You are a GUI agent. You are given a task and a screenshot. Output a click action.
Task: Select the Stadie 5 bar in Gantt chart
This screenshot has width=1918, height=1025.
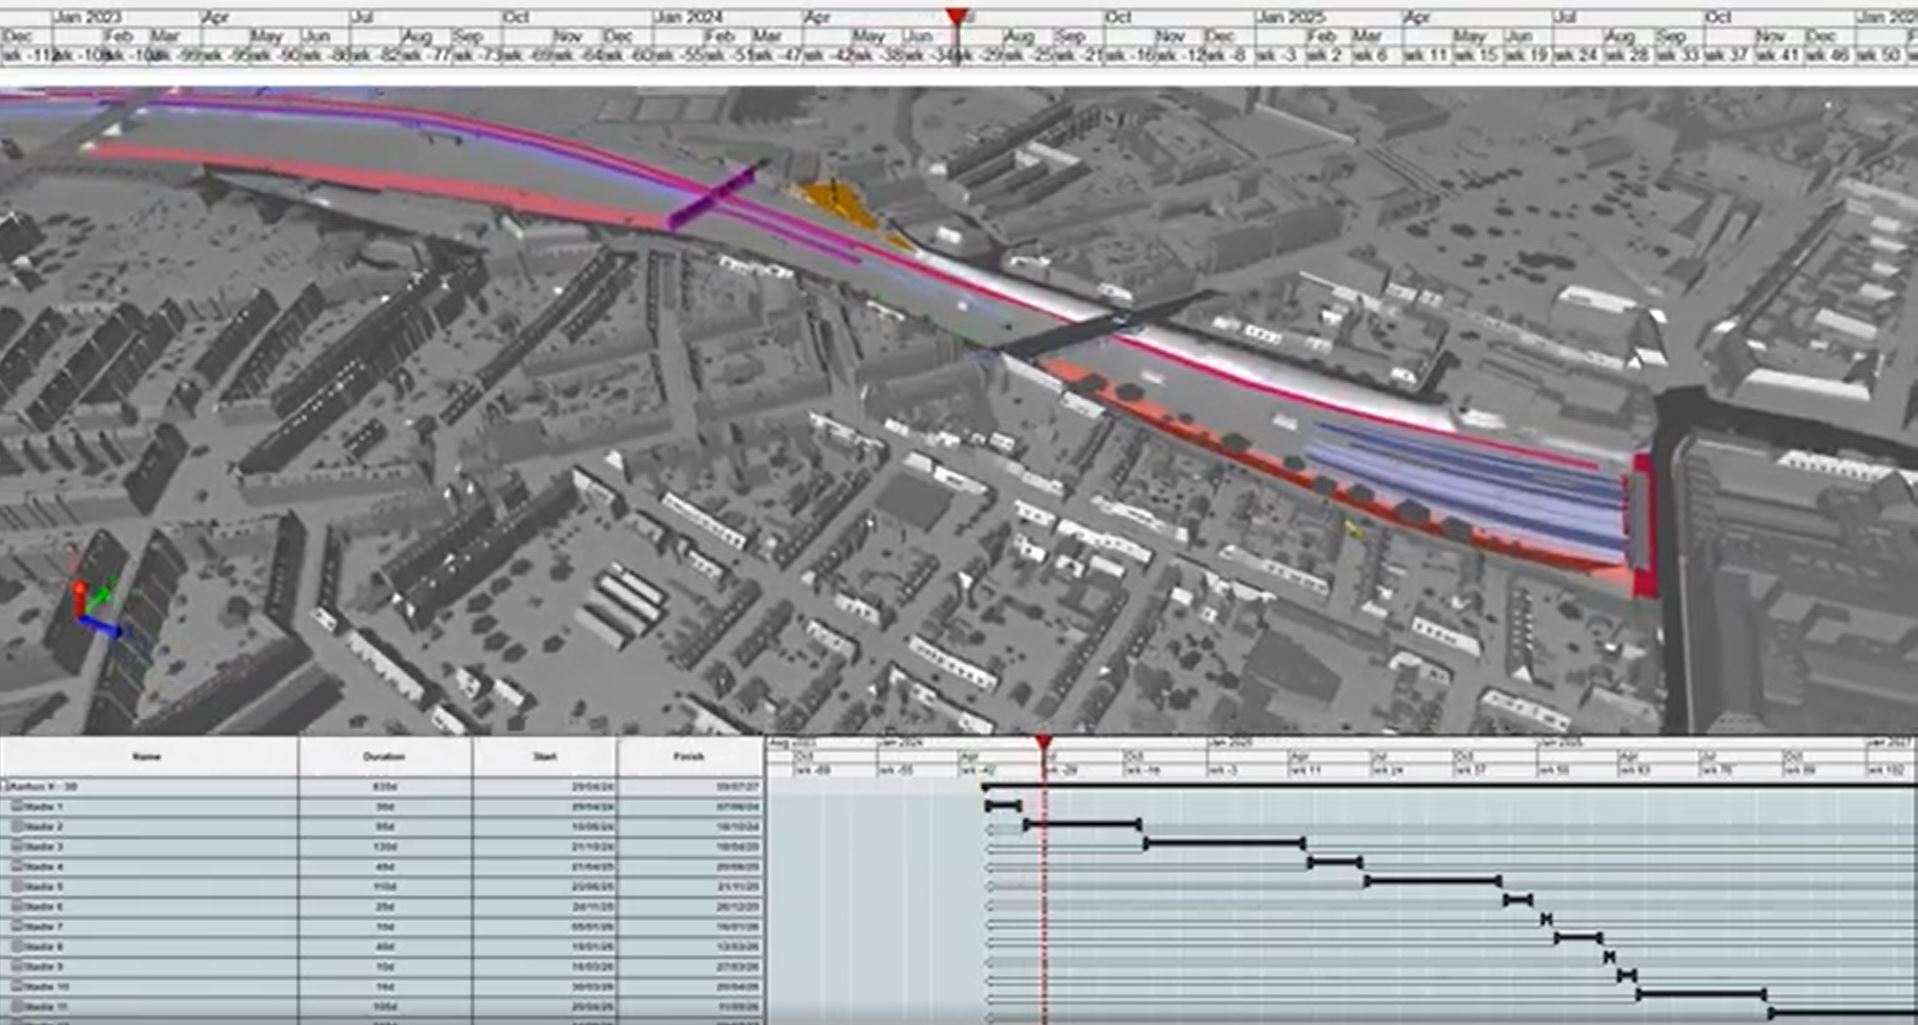1432,881
